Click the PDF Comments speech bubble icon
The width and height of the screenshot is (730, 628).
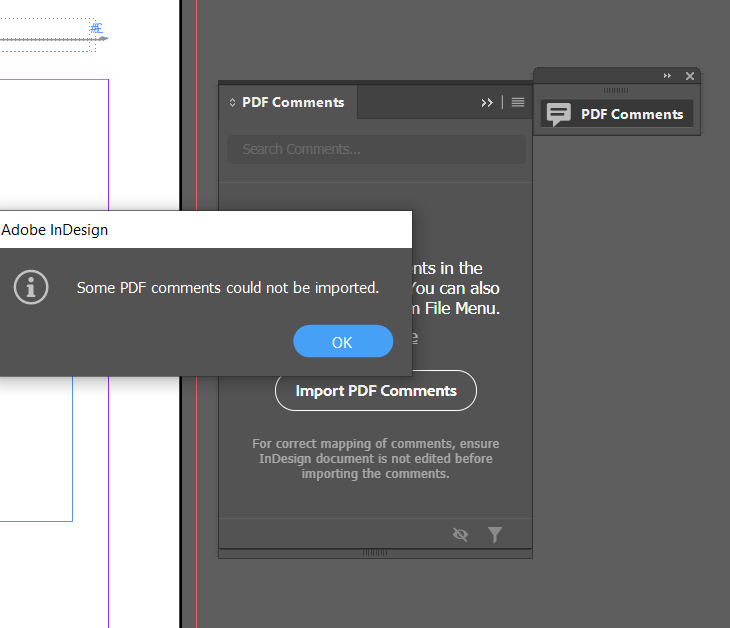pos(559,114)
